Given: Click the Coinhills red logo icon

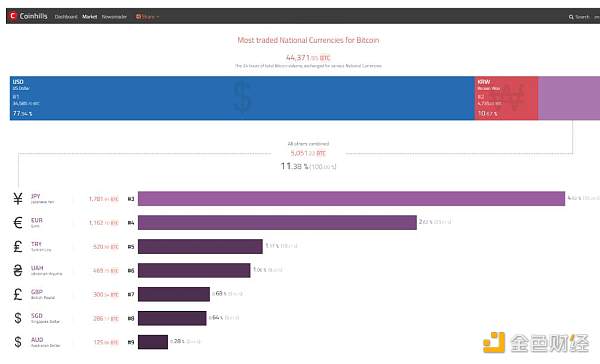Looking at the screenshot, I should tap(13, 16).
